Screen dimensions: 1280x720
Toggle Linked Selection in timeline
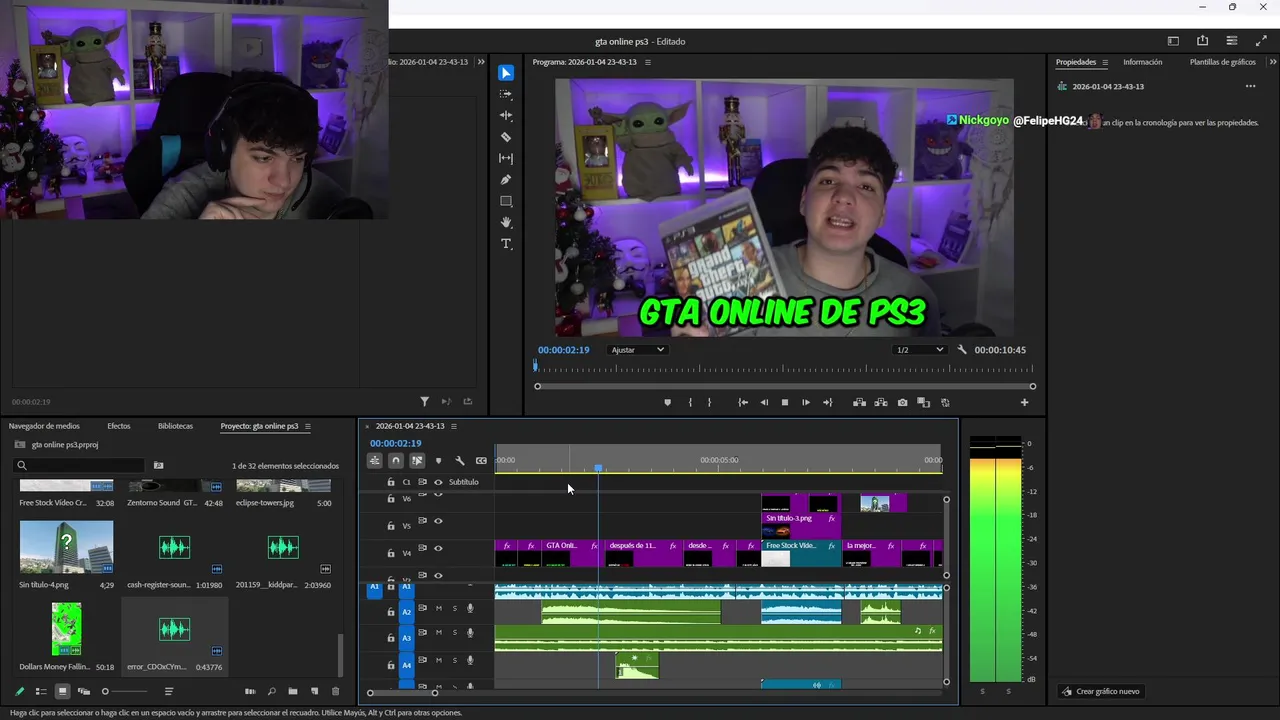[417, 461]
